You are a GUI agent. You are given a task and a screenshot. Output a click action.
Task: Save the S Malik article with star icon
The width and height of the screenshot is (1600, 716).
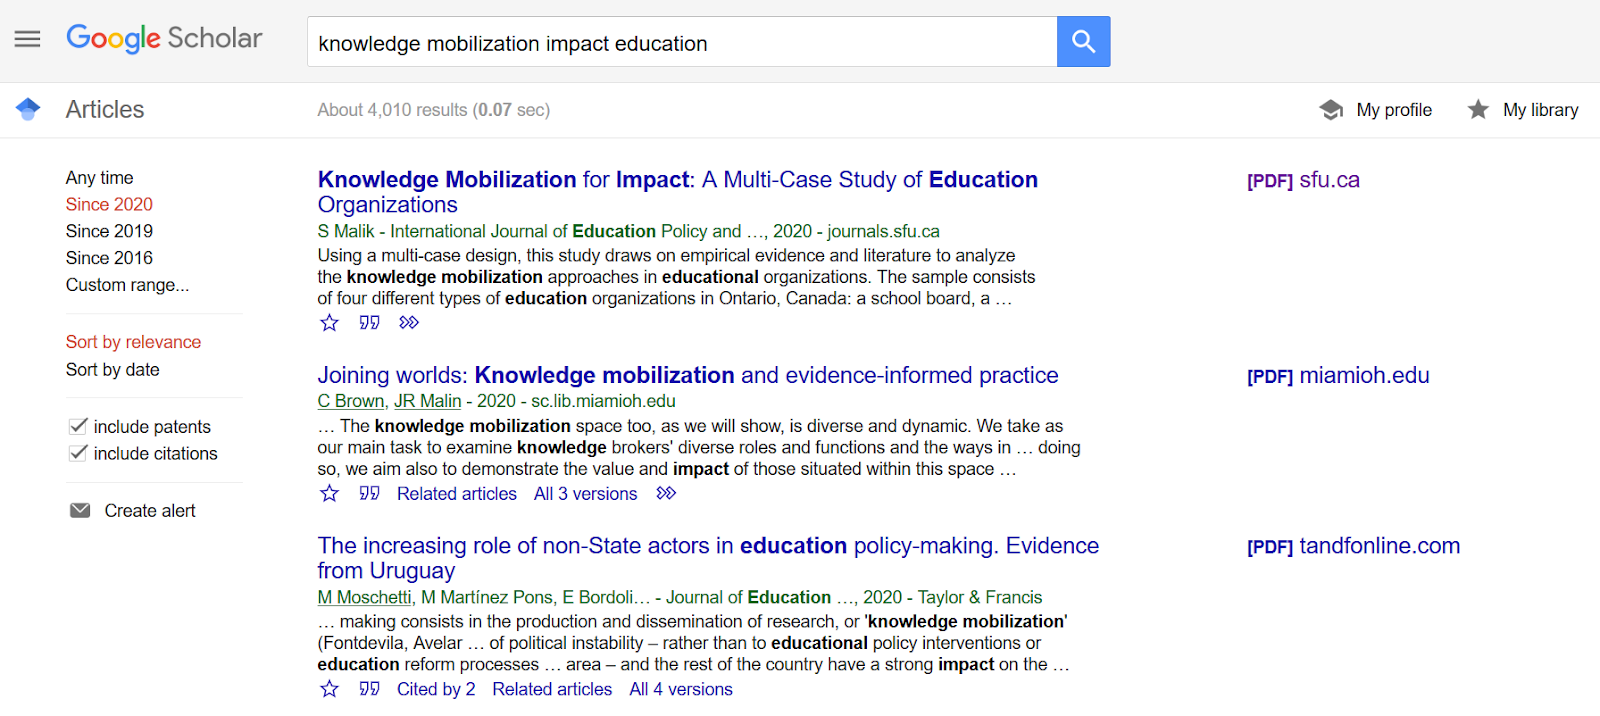point(329,323)
